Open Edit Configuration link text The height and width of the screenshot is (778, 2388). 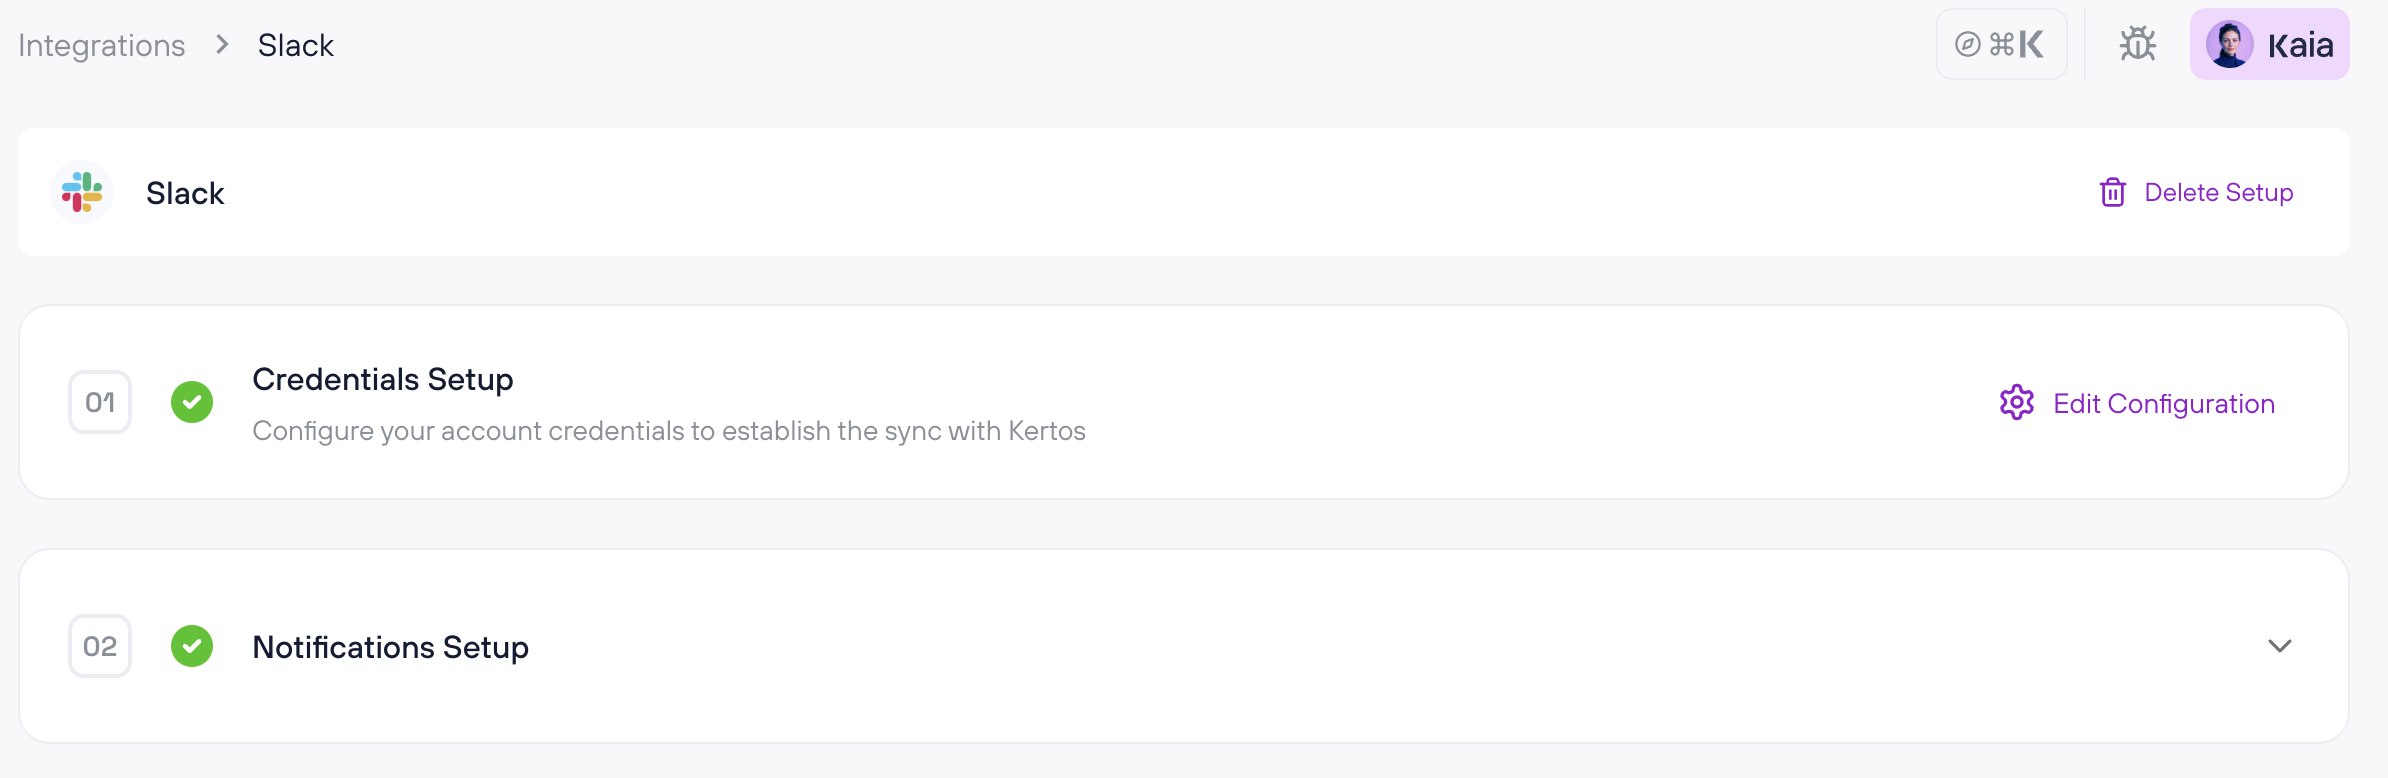point(2163,404)
